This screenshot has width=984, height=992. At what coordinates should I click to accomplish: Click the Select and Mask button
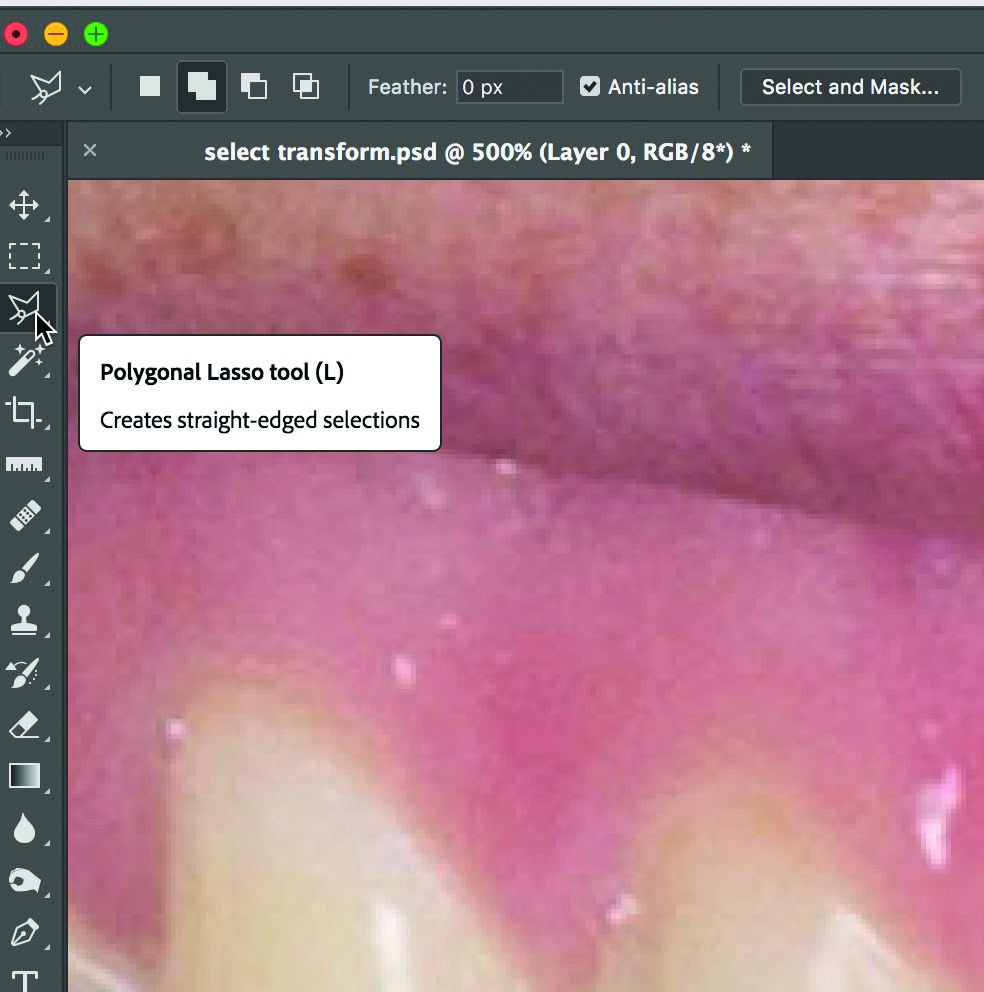click(x=850, y=87)
